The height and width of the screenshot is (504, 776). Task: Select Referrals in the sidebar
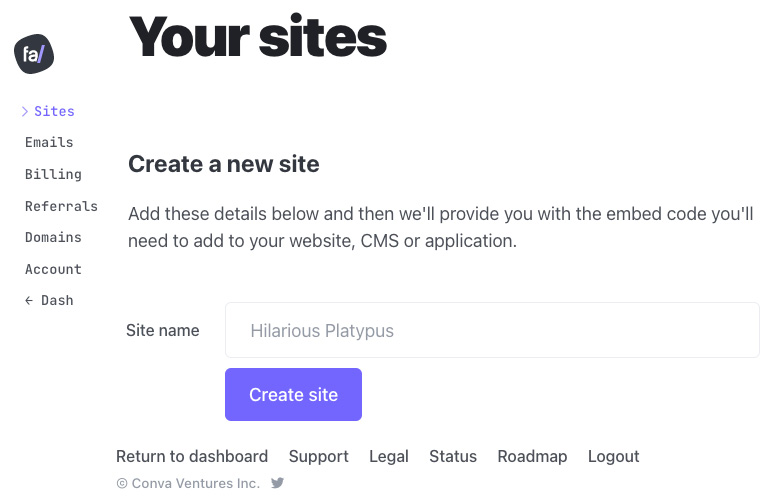(x=61, y=206)
